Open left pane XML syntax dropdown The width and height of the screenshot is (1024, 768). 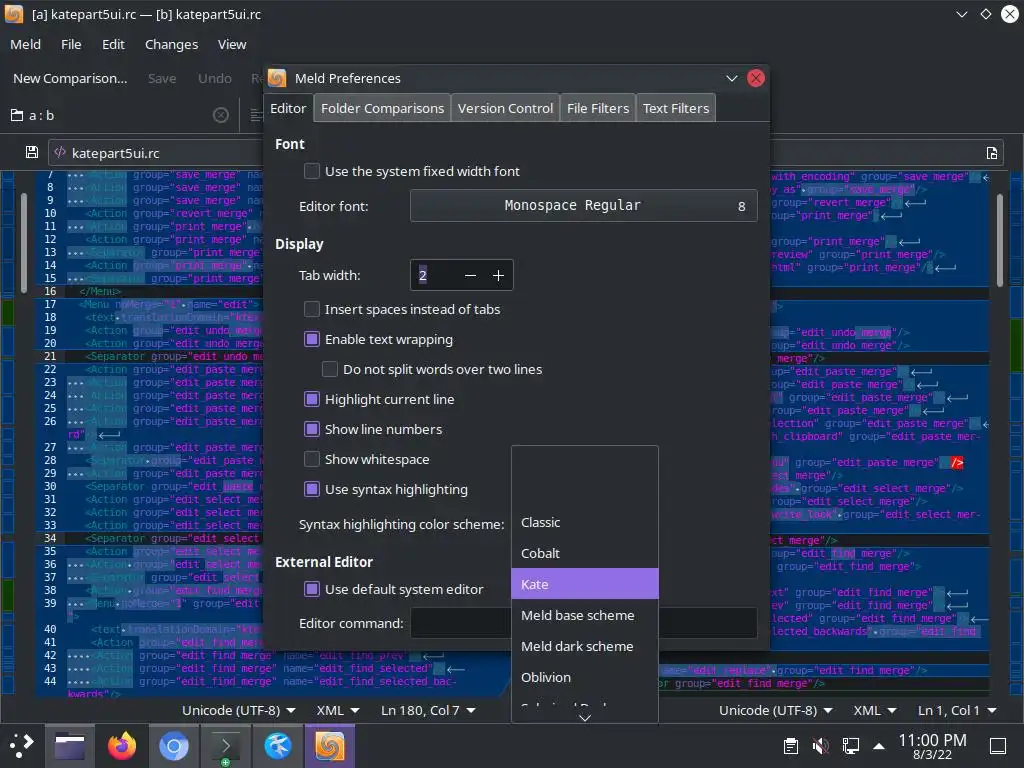tap(338, 710)
